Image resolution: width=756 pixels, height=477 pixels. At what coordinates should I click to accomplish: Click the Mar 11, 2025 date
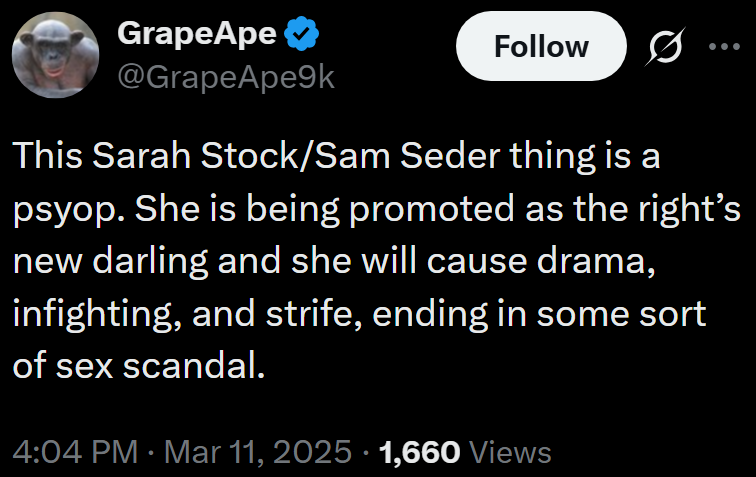click(258, 452)
